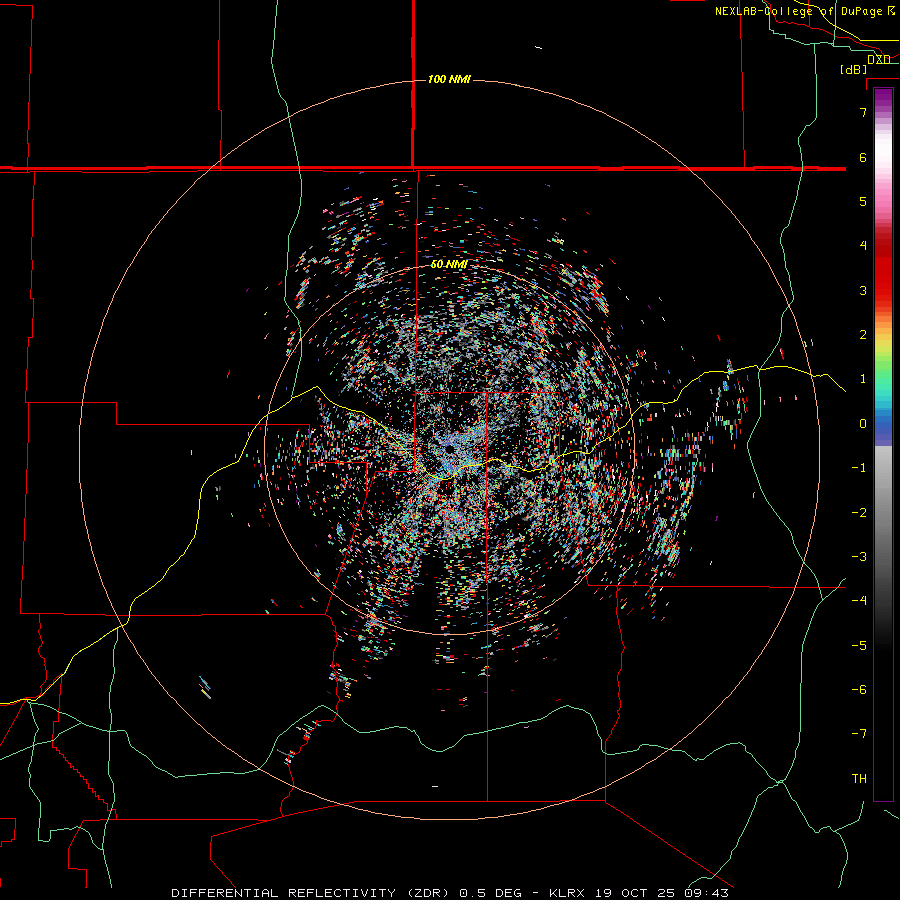Screen dimensions: 900x900
Task: Click the DIFFERENTIAL REFLECTIVITY (ZDR) caption
Action: pos(313,893)
